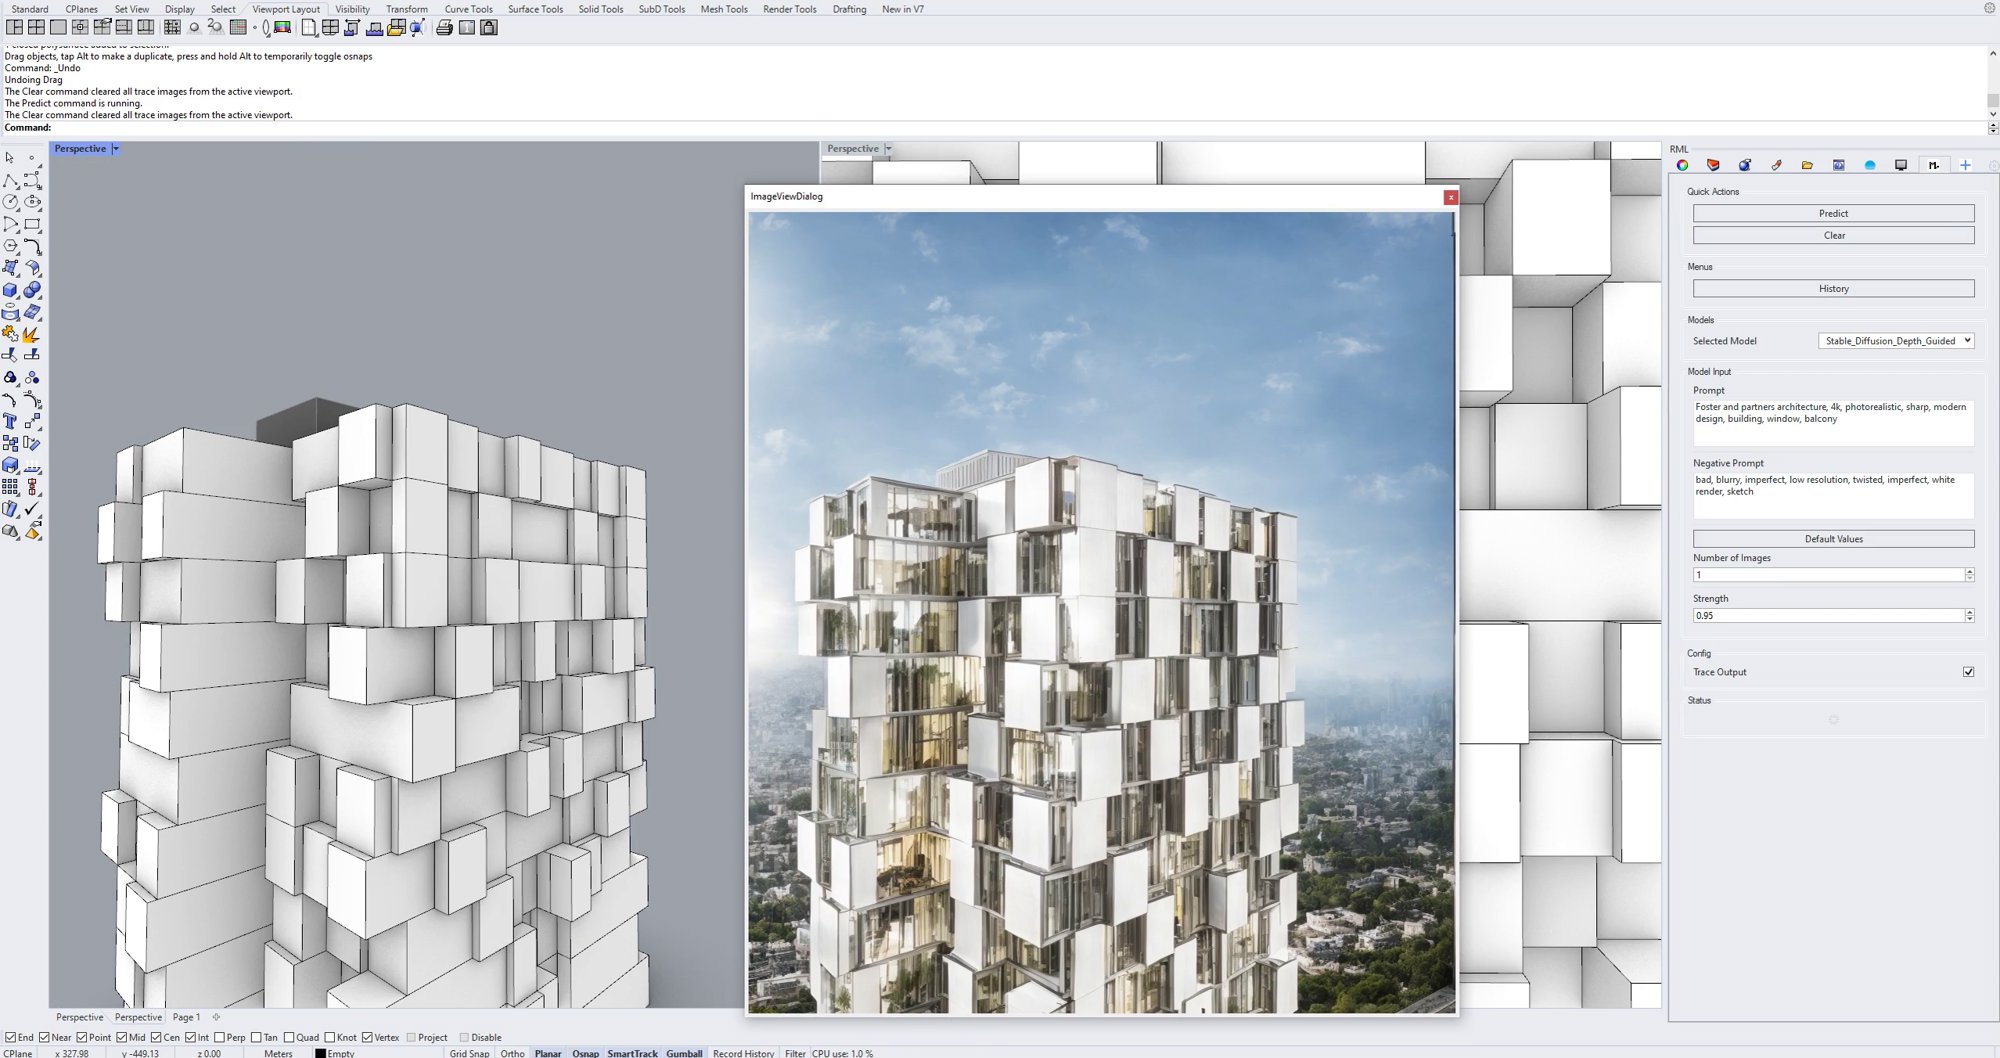Image resolution: width=2000 pixels, height=1058 pixels.
Task: Uncheck the Trace Output checkbox
Action: pyautogui.click(x=1968, y=672)
